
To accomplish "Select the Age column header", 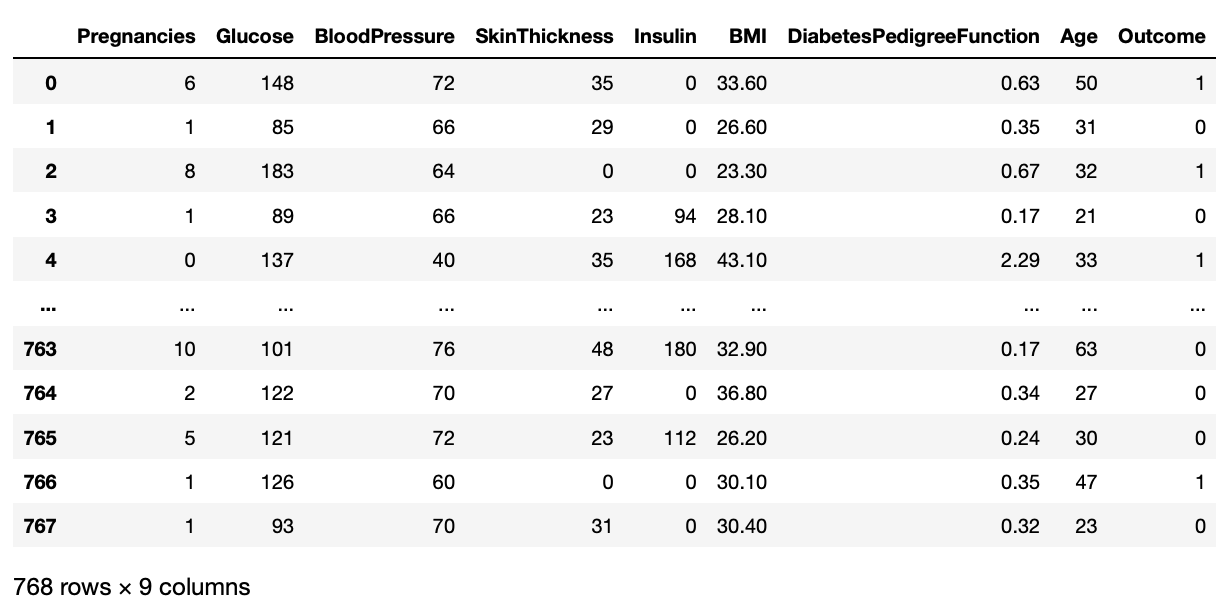I will pos(1079,37).
